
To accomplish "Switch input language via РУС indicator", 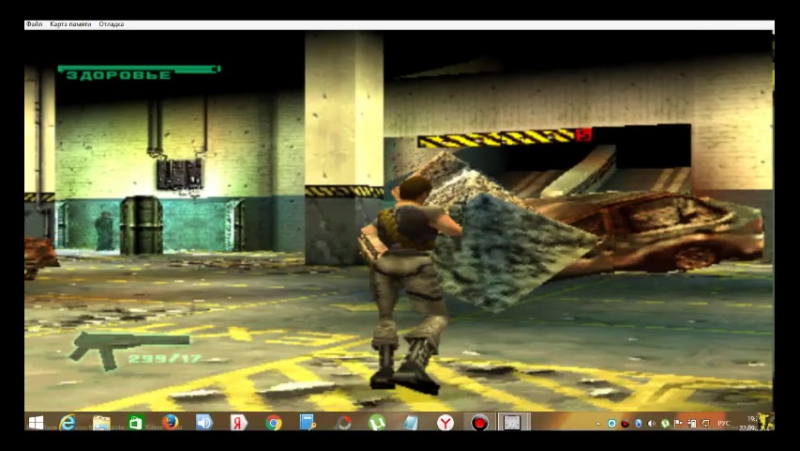I will tap(722, 424).
